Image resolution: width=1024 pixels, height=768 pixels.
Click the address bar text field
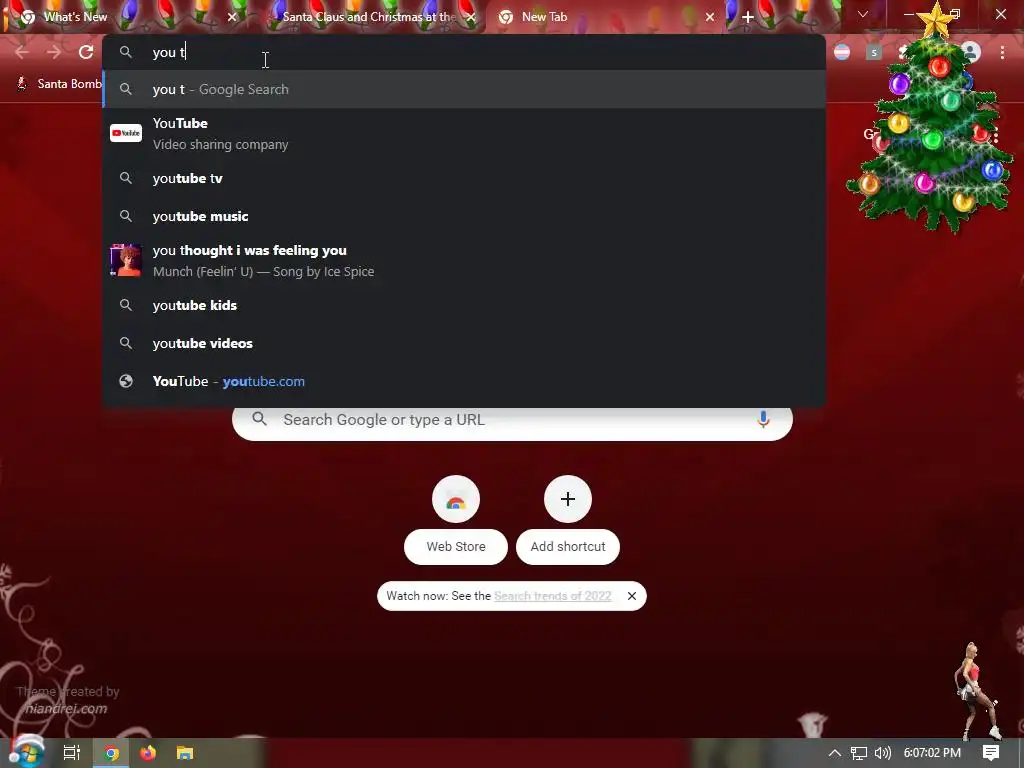[x=464, y=52]
